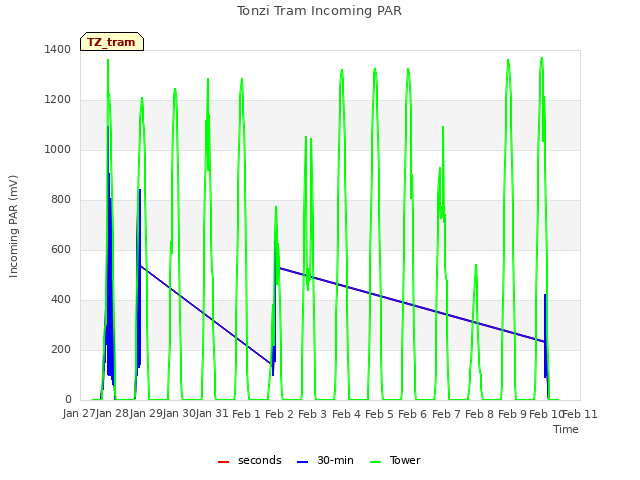This screenshot has height=480, width=640.
Task: Click the TZ_tram annotation label
Action: tap(112, 42)
